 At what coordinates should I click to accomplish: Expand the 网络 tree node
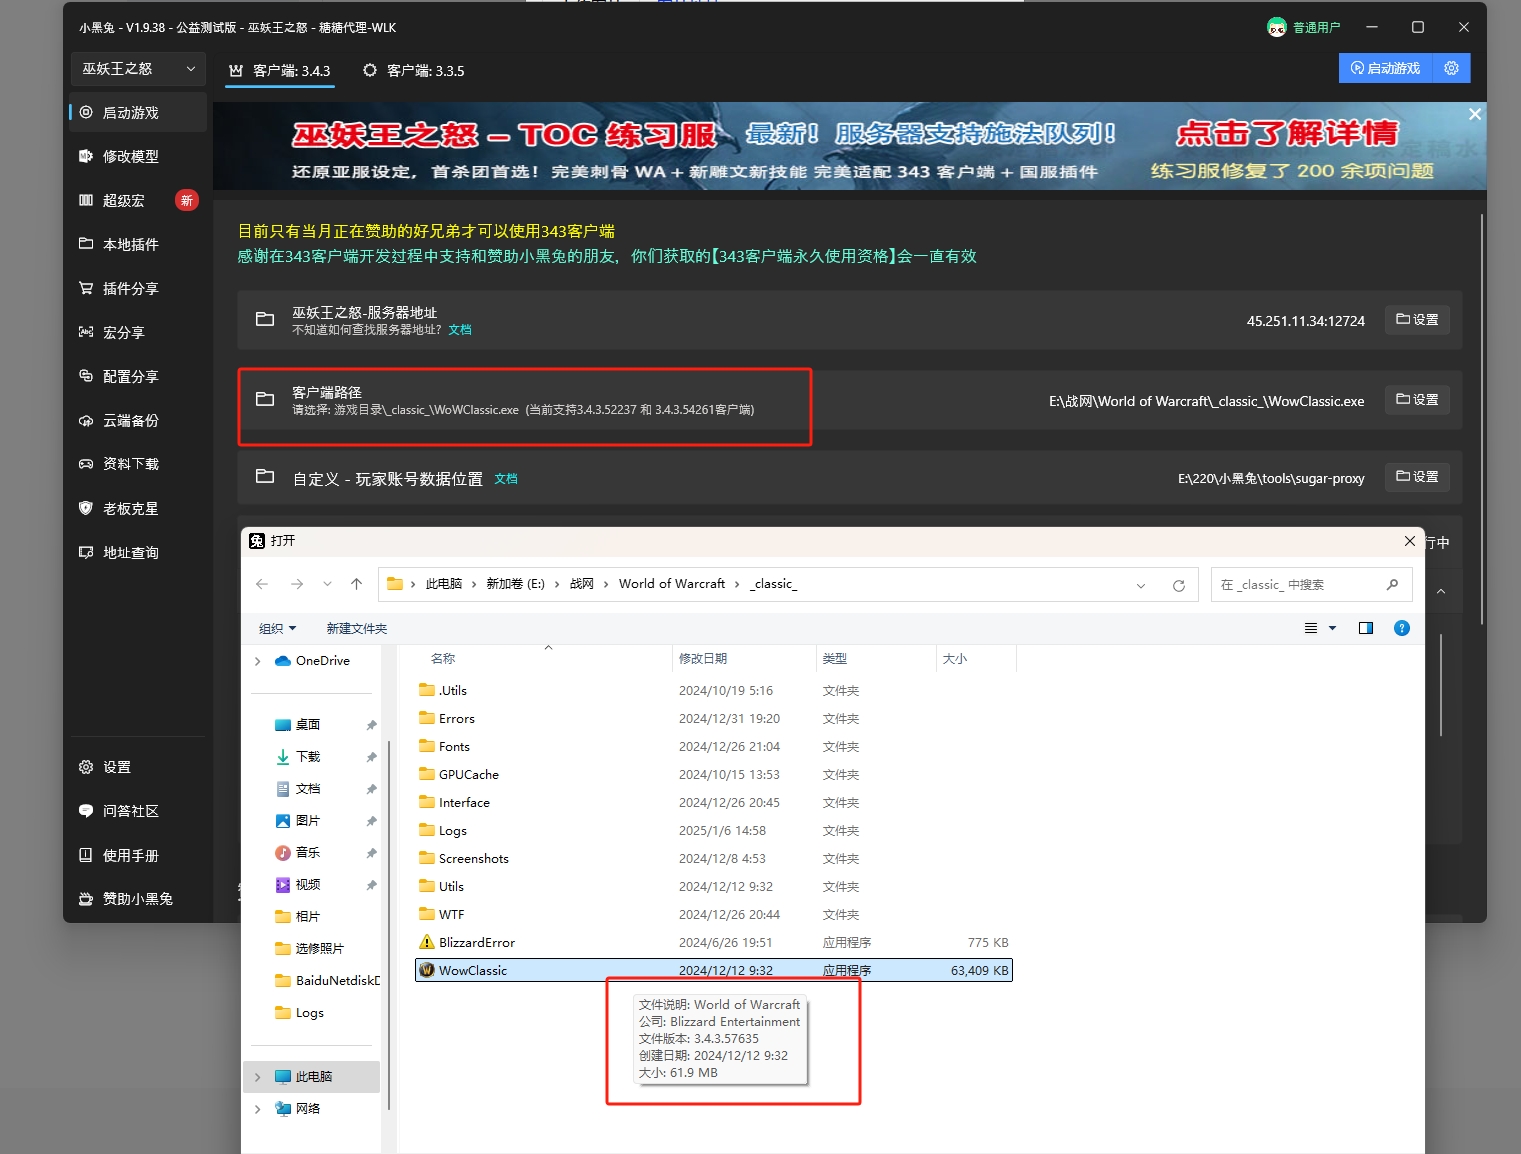tap(258, 1109)
